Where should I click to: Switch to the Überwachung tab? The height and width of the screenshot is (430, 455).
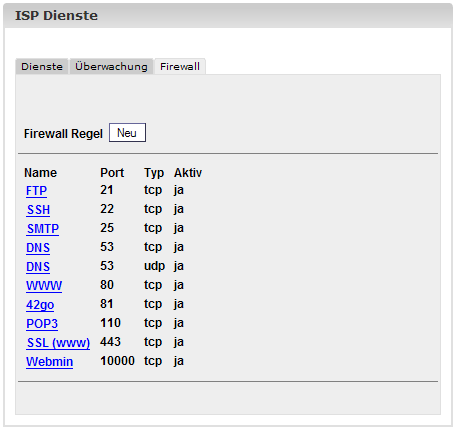pos(111,66)
